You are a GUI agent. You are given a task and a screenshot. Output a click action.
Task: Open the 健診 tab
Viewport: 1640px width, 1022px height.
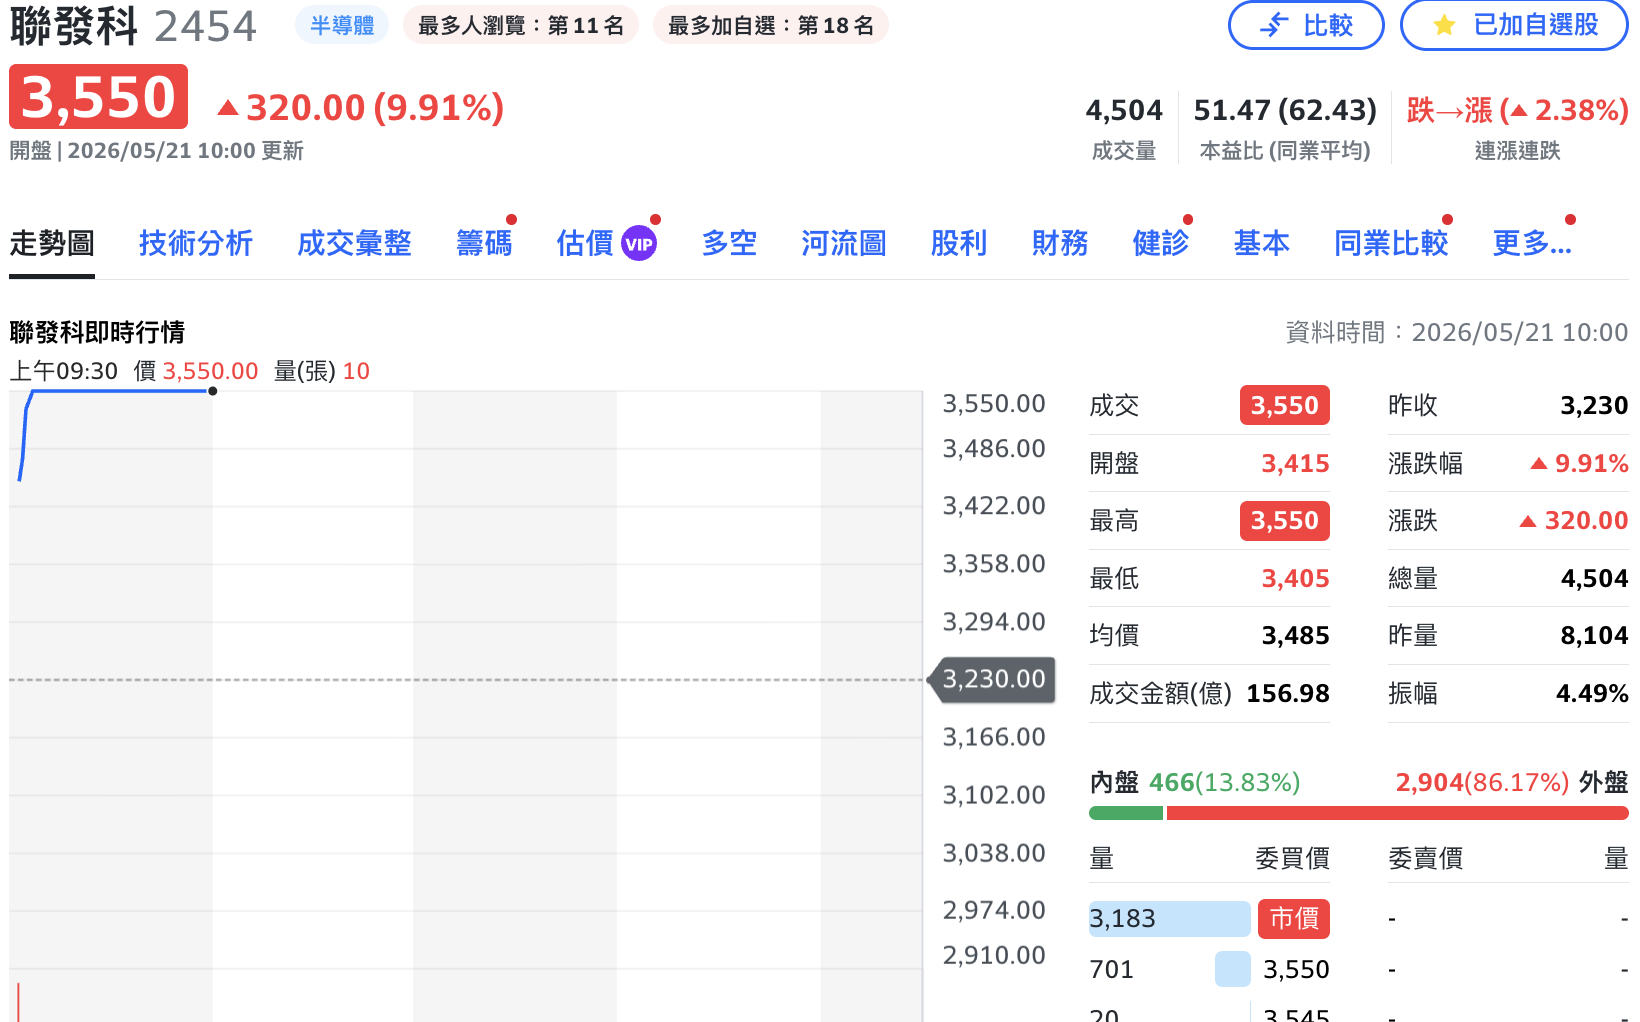click(x=1161, y=243)
